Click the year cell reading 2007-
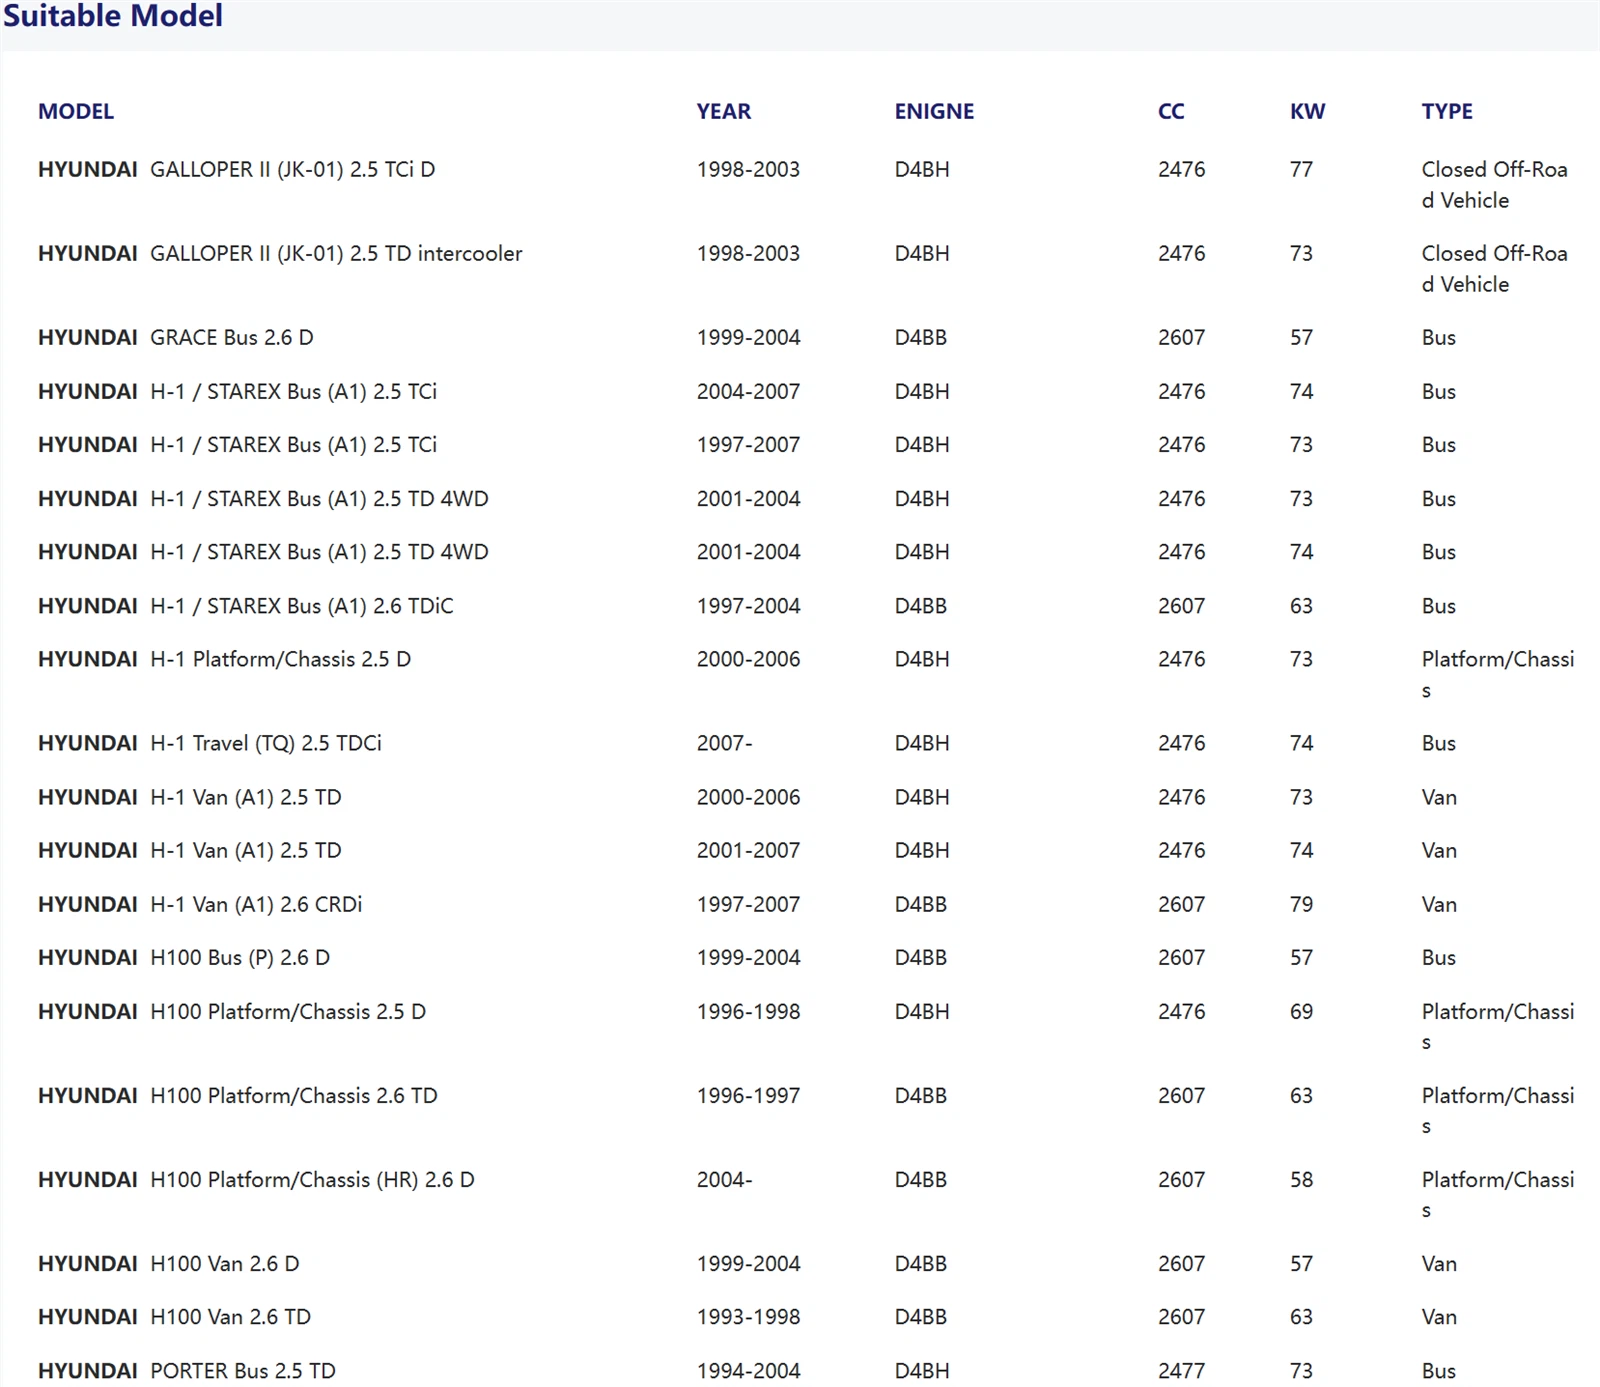Screen dimensions: 1600x1387 click(x=725, y=743)
